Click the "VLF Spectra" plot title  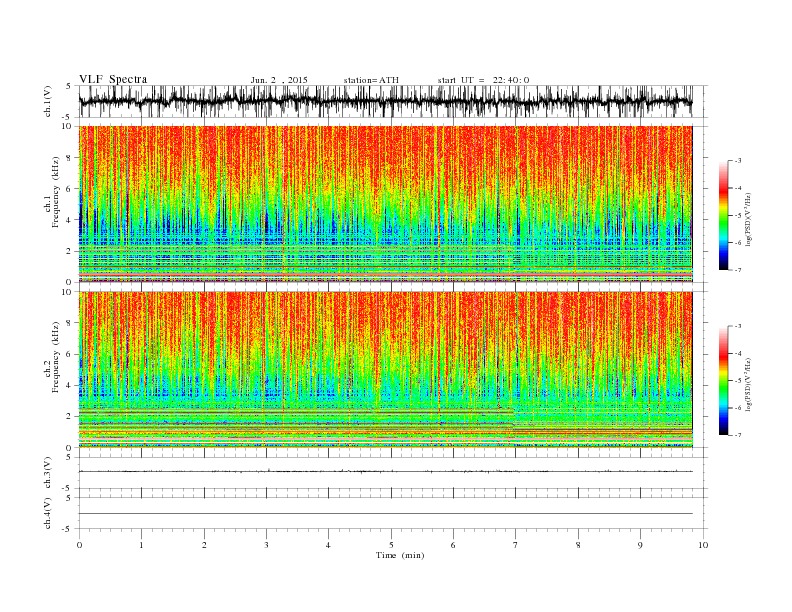[113, 79]
